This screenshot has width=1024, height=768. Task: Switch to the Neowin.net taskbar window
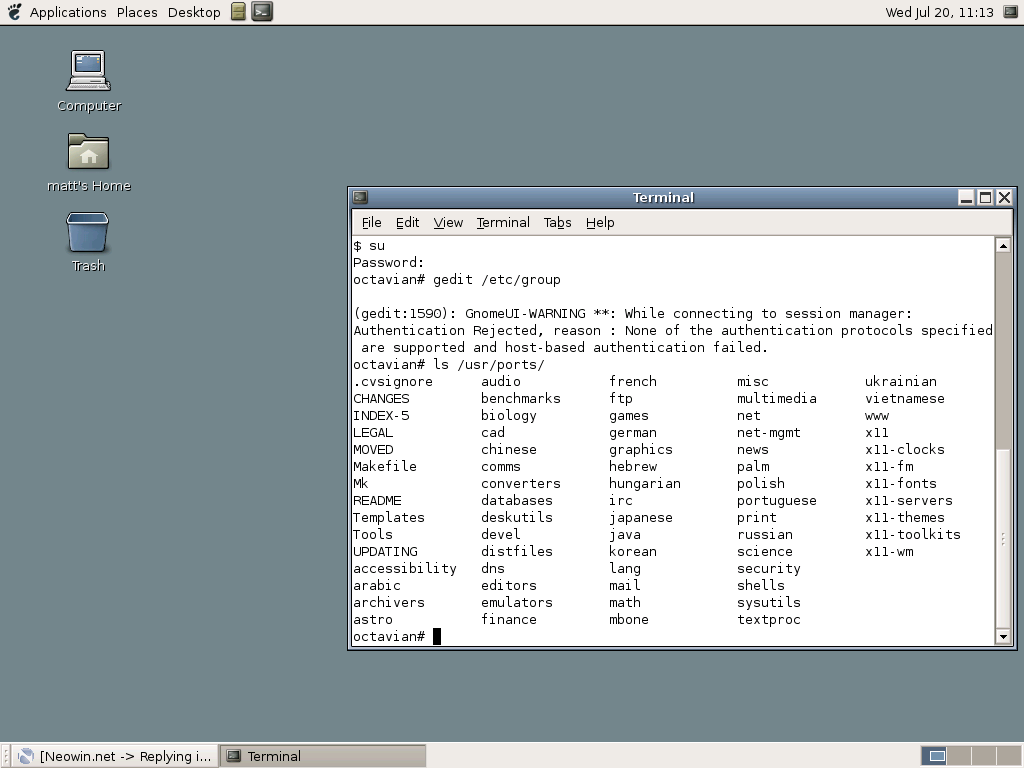point(116,756)
